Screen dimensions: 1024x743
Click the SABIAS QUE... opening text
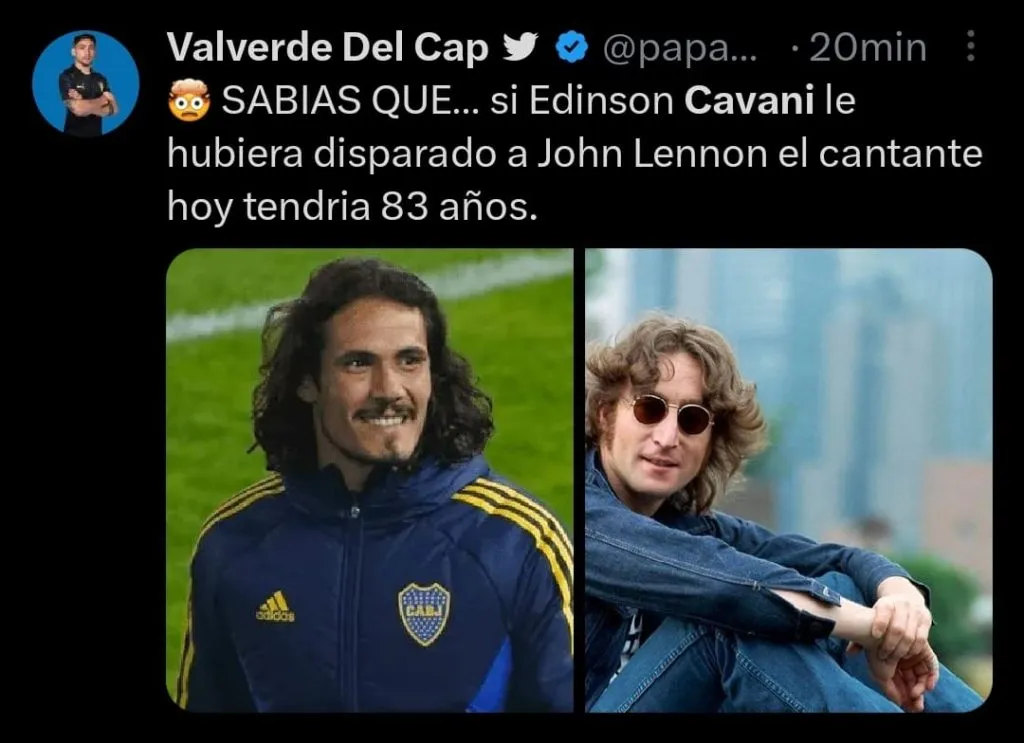(x=349, y=101)
